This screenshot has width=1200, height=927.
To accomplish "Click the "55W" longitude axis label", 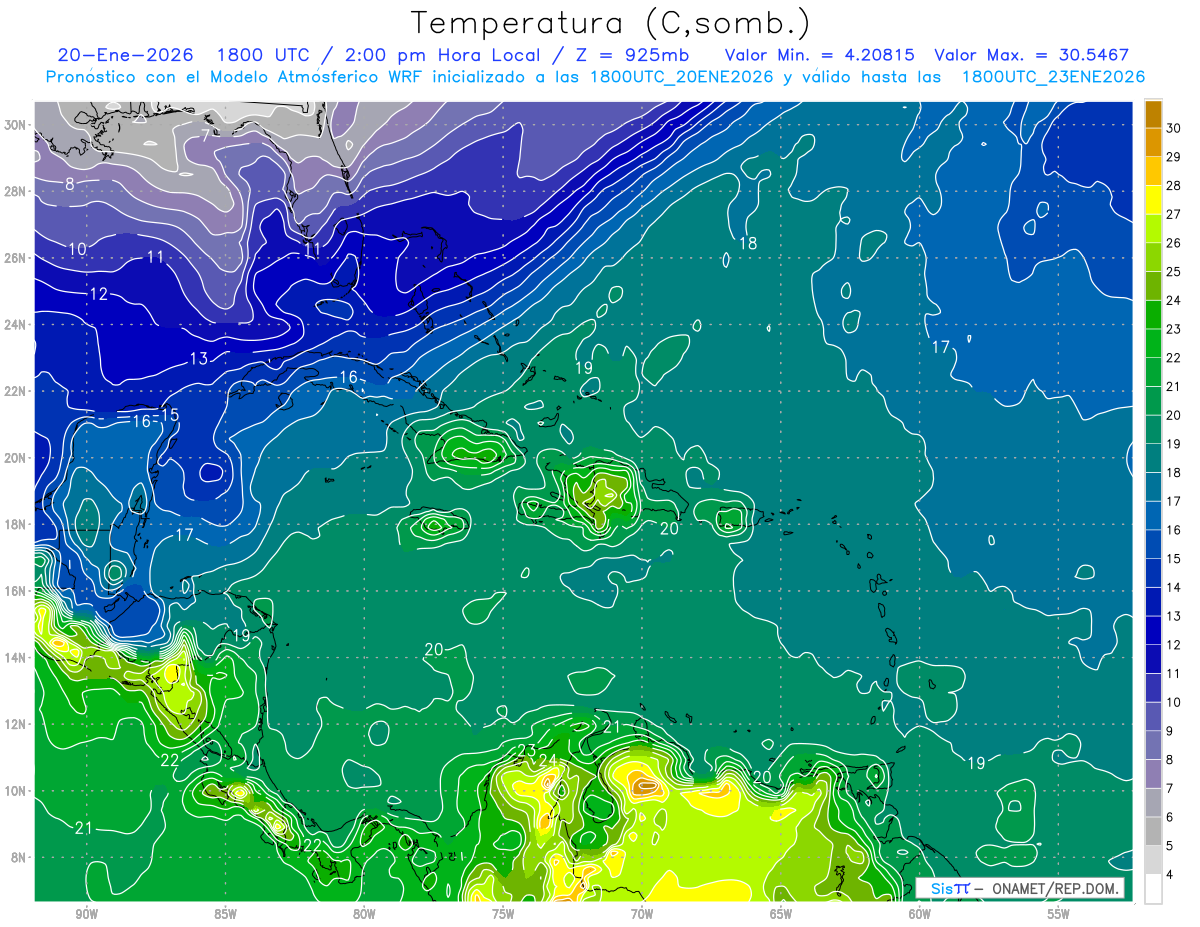I will tap(1058, 914).
